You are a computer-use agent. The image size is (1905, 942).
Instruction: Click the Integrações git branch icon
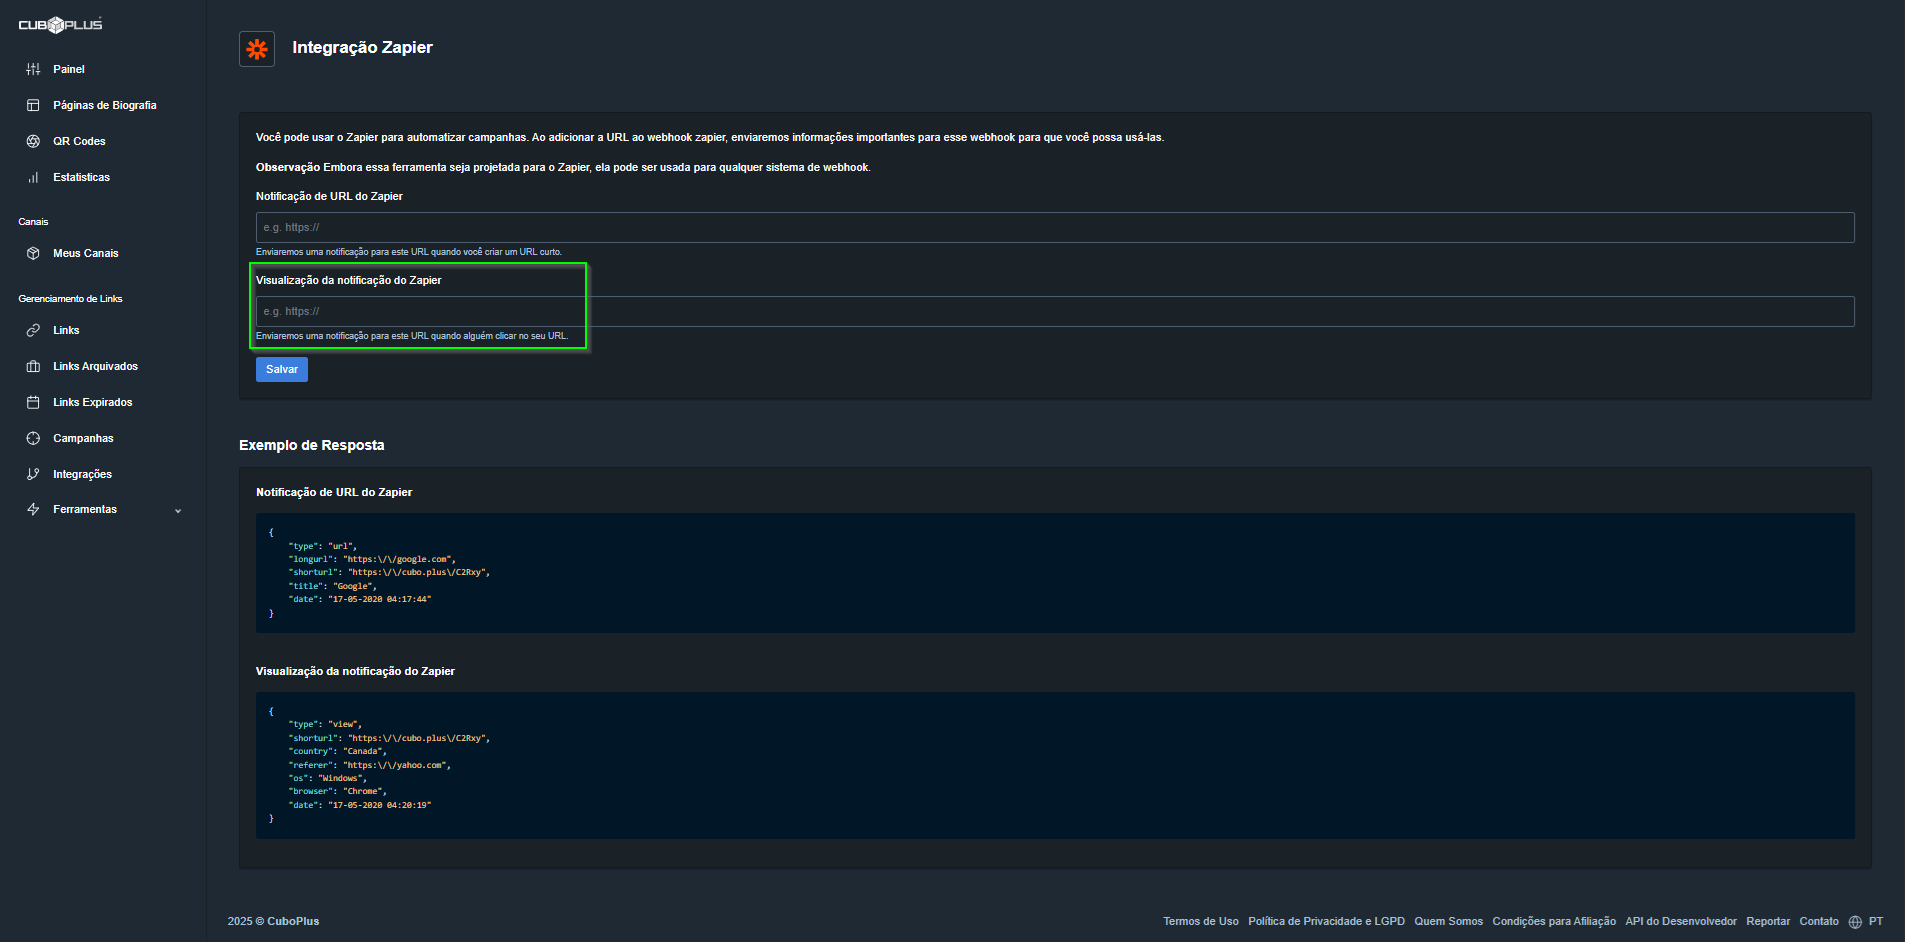coord(33,474)
